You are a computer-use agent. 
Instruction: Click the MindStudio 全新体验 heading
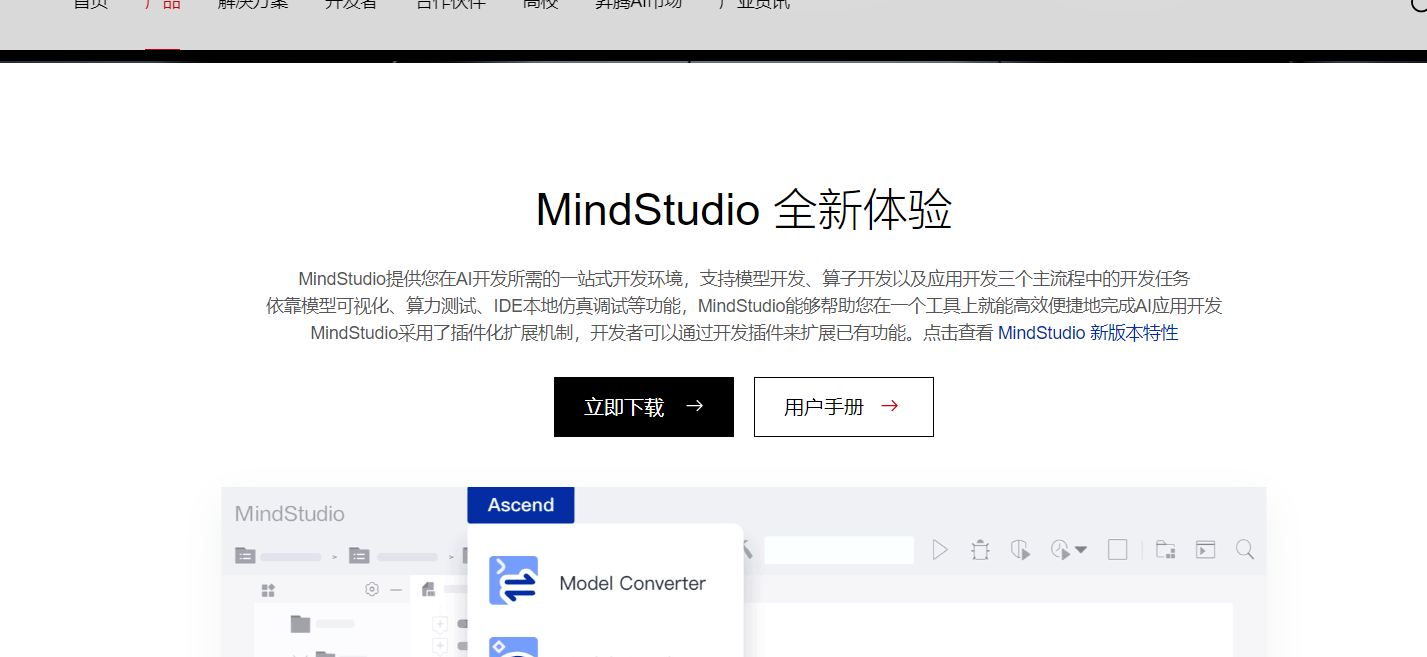[x=744, y=210]
